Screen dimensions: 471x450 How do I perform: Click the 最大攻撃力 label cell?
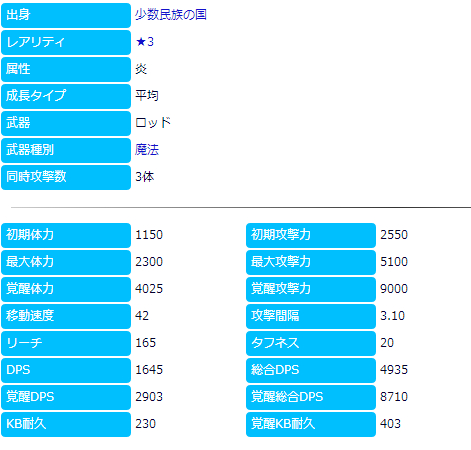[x=311, y=262]
